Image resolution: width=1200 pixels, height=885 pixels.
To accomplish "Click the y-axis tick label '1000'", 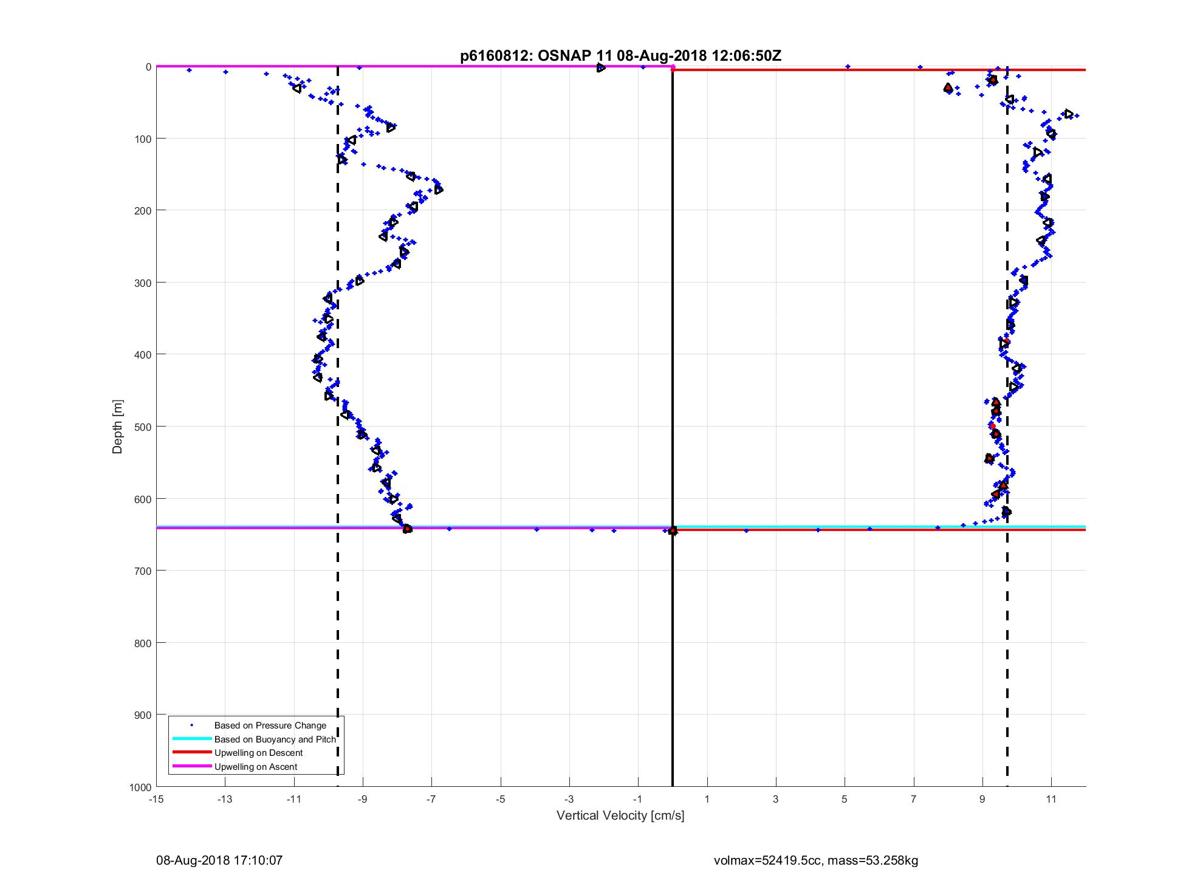I will tap(139, 788).
